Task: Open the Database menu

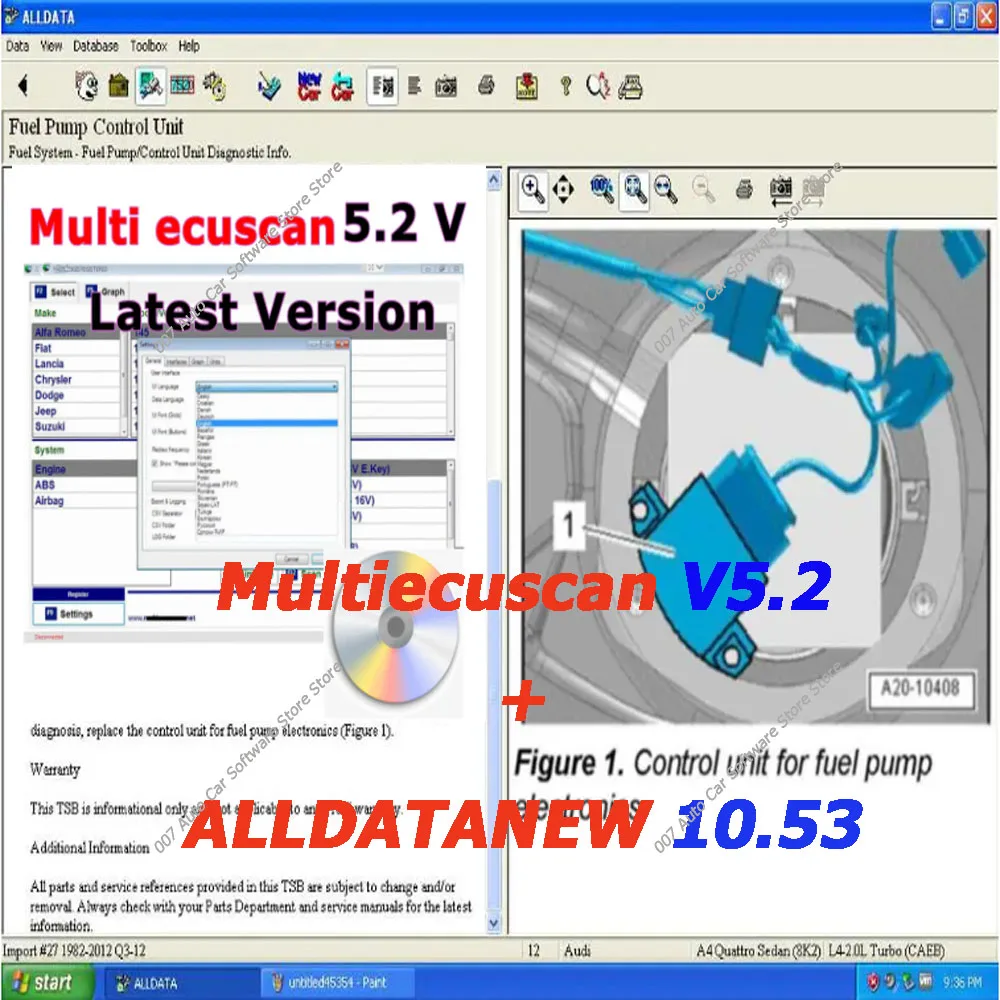Action: click(x=98, y=46)
